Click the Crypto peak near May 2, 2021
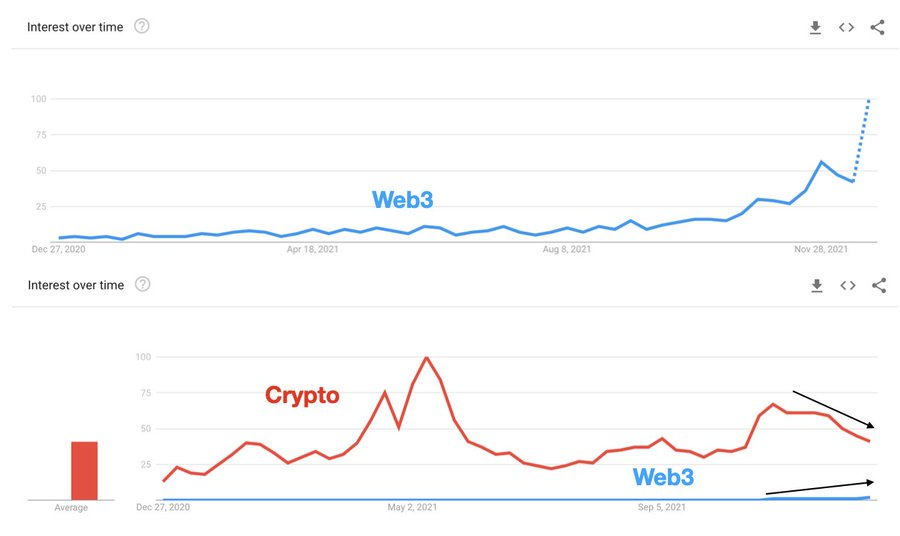The width and height of the screenshot is (900, 536). (x=426, y=358)
